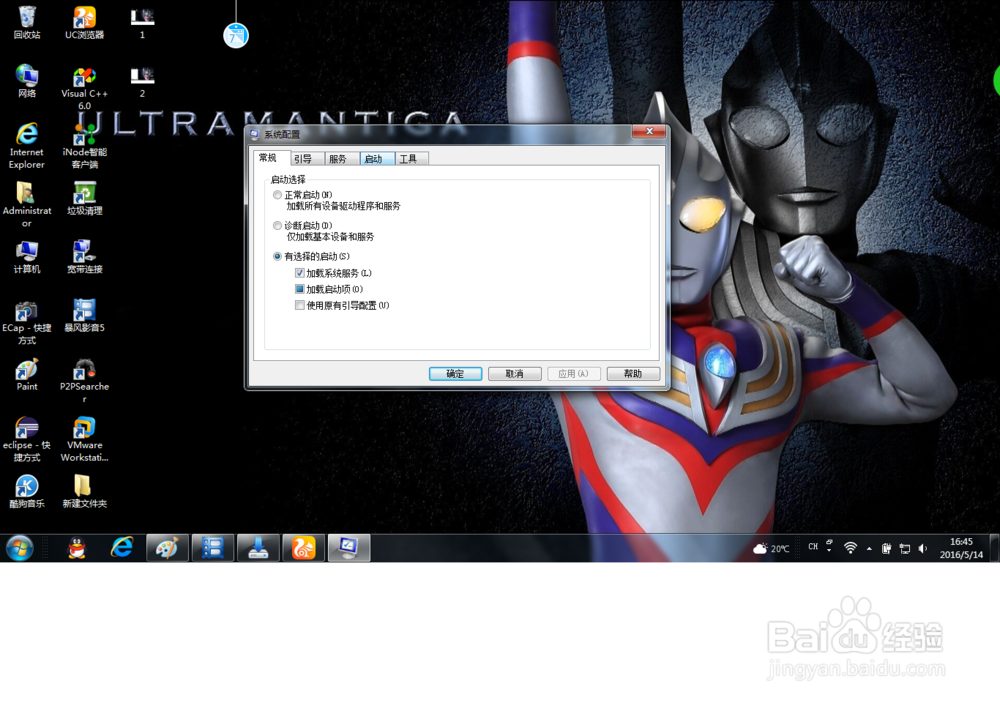Uncheck 加载系统服务 checkbox

[x=300, y=273]
